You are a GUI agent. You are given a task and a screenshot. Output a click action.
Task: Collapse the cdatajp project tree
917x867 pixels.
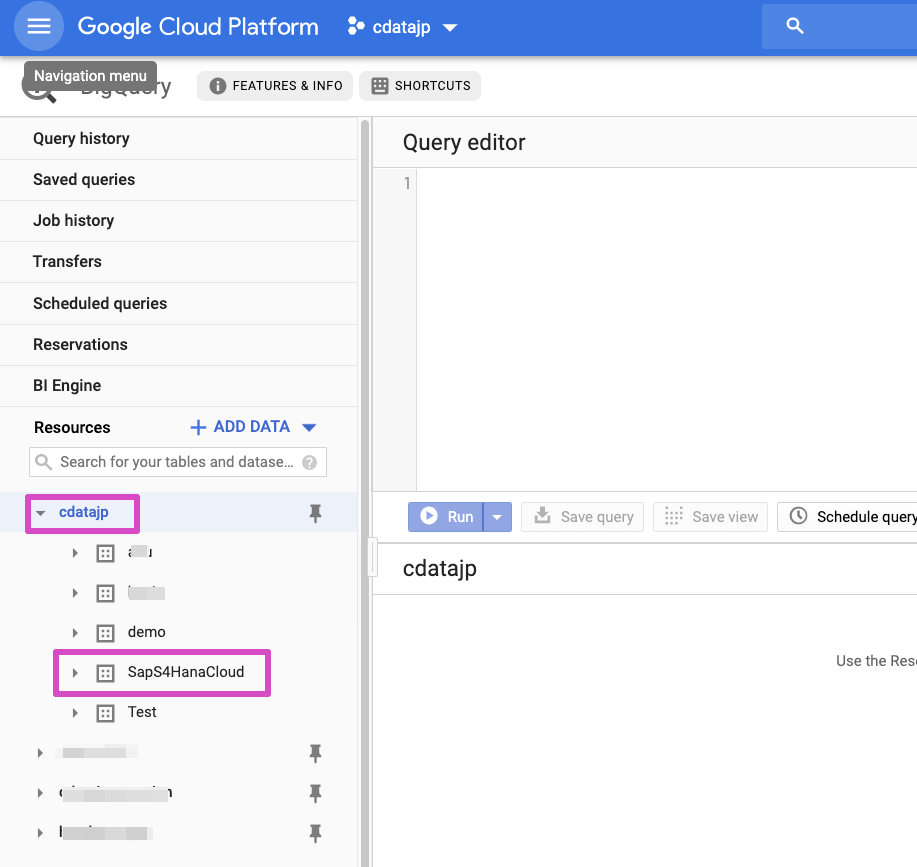tap(41, 513)
